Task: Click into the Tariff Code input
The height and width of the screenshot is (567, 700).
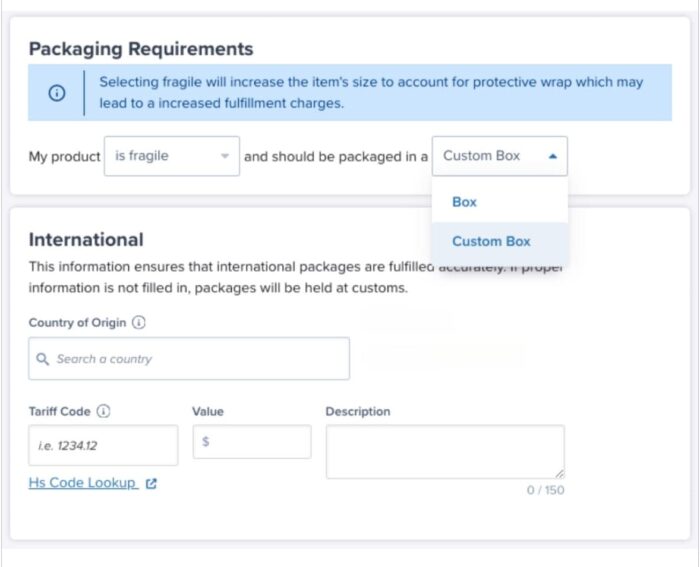Action: 103,446
